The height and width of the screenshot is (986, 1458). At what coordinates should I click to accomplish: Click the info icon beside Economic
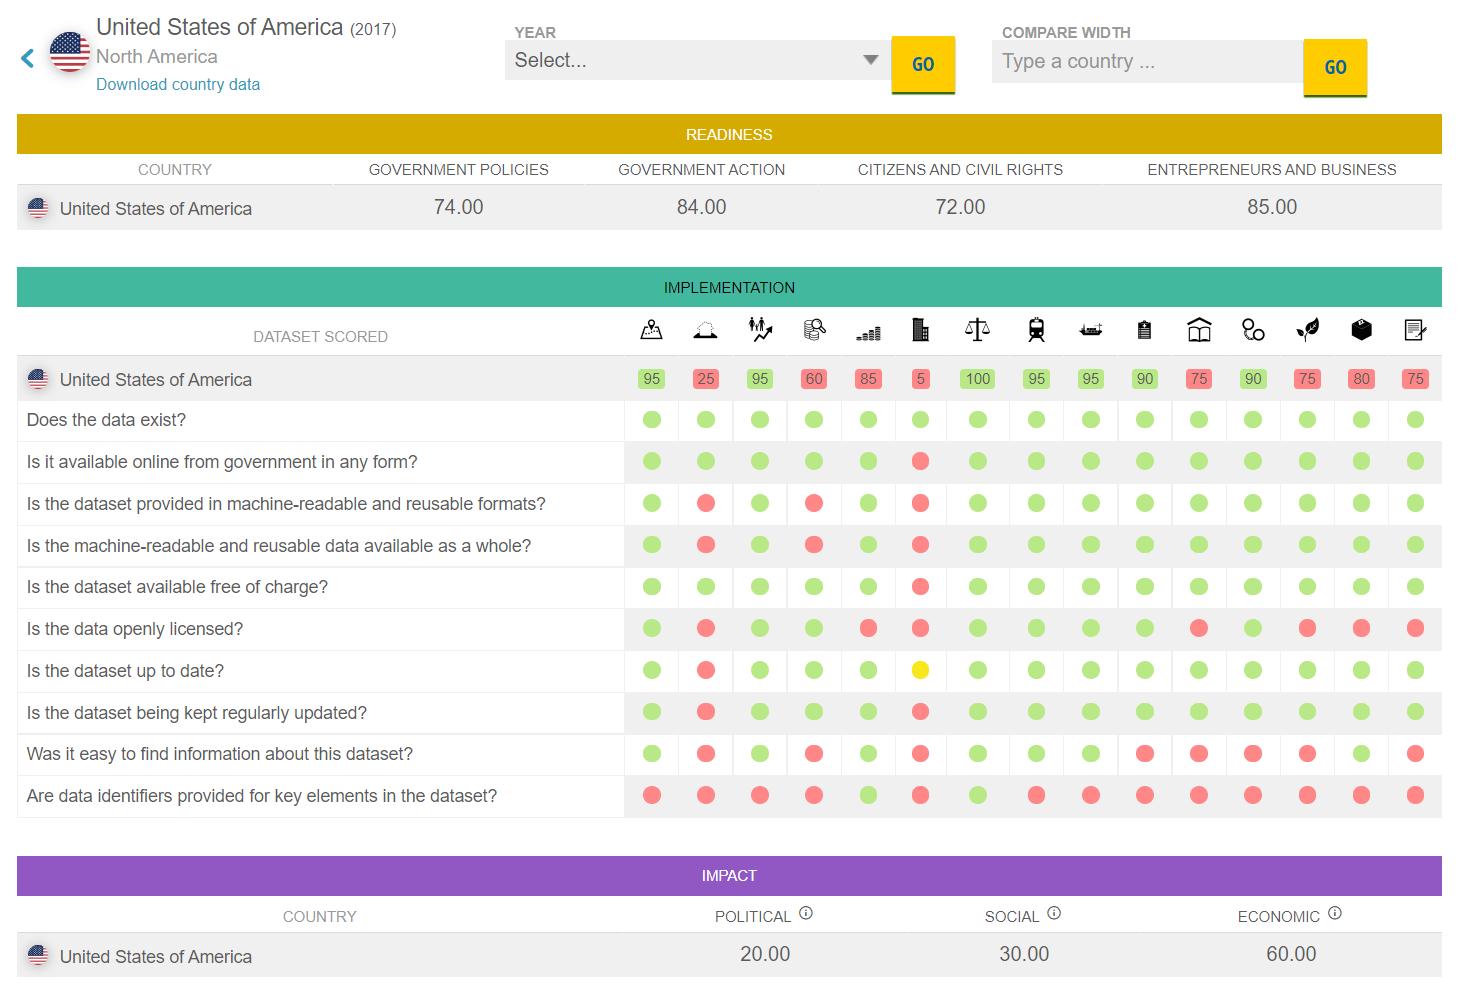[1335, 913]
